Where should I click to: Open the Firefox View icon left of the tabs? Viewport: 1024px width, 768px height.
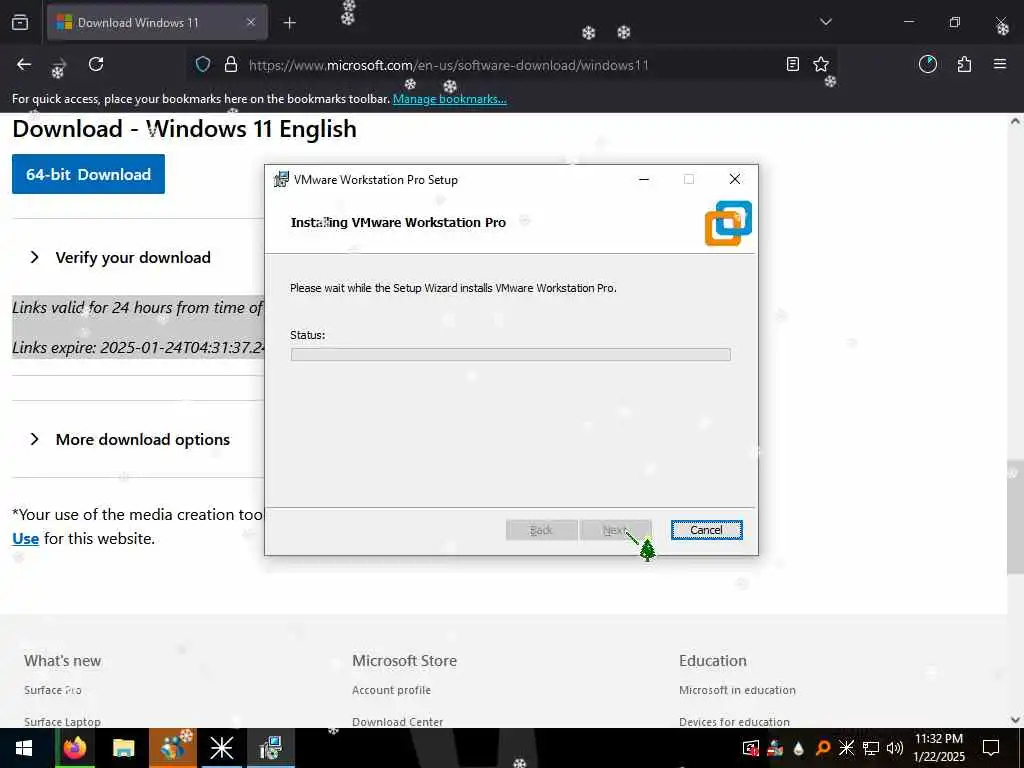(x=20, y=22)
